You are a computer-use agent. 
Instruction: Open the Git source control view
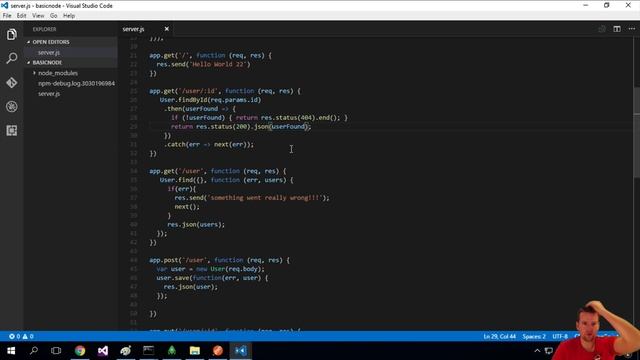(11, 82)
